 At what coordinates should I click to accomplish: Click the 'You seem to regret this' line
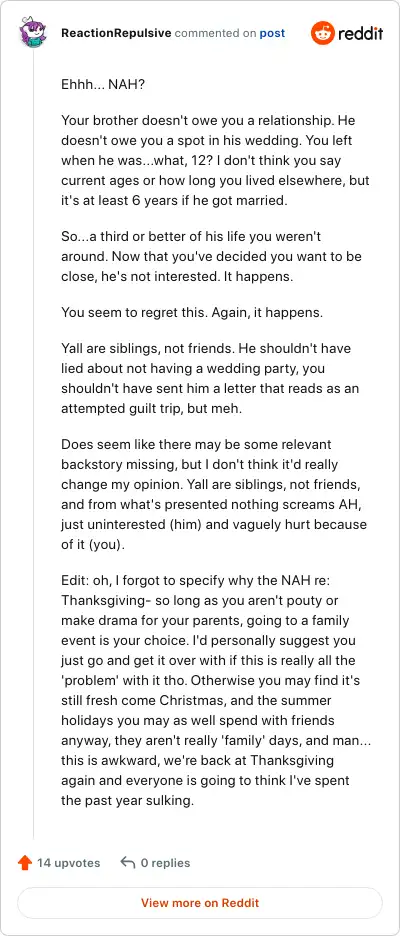coord(192,313)
